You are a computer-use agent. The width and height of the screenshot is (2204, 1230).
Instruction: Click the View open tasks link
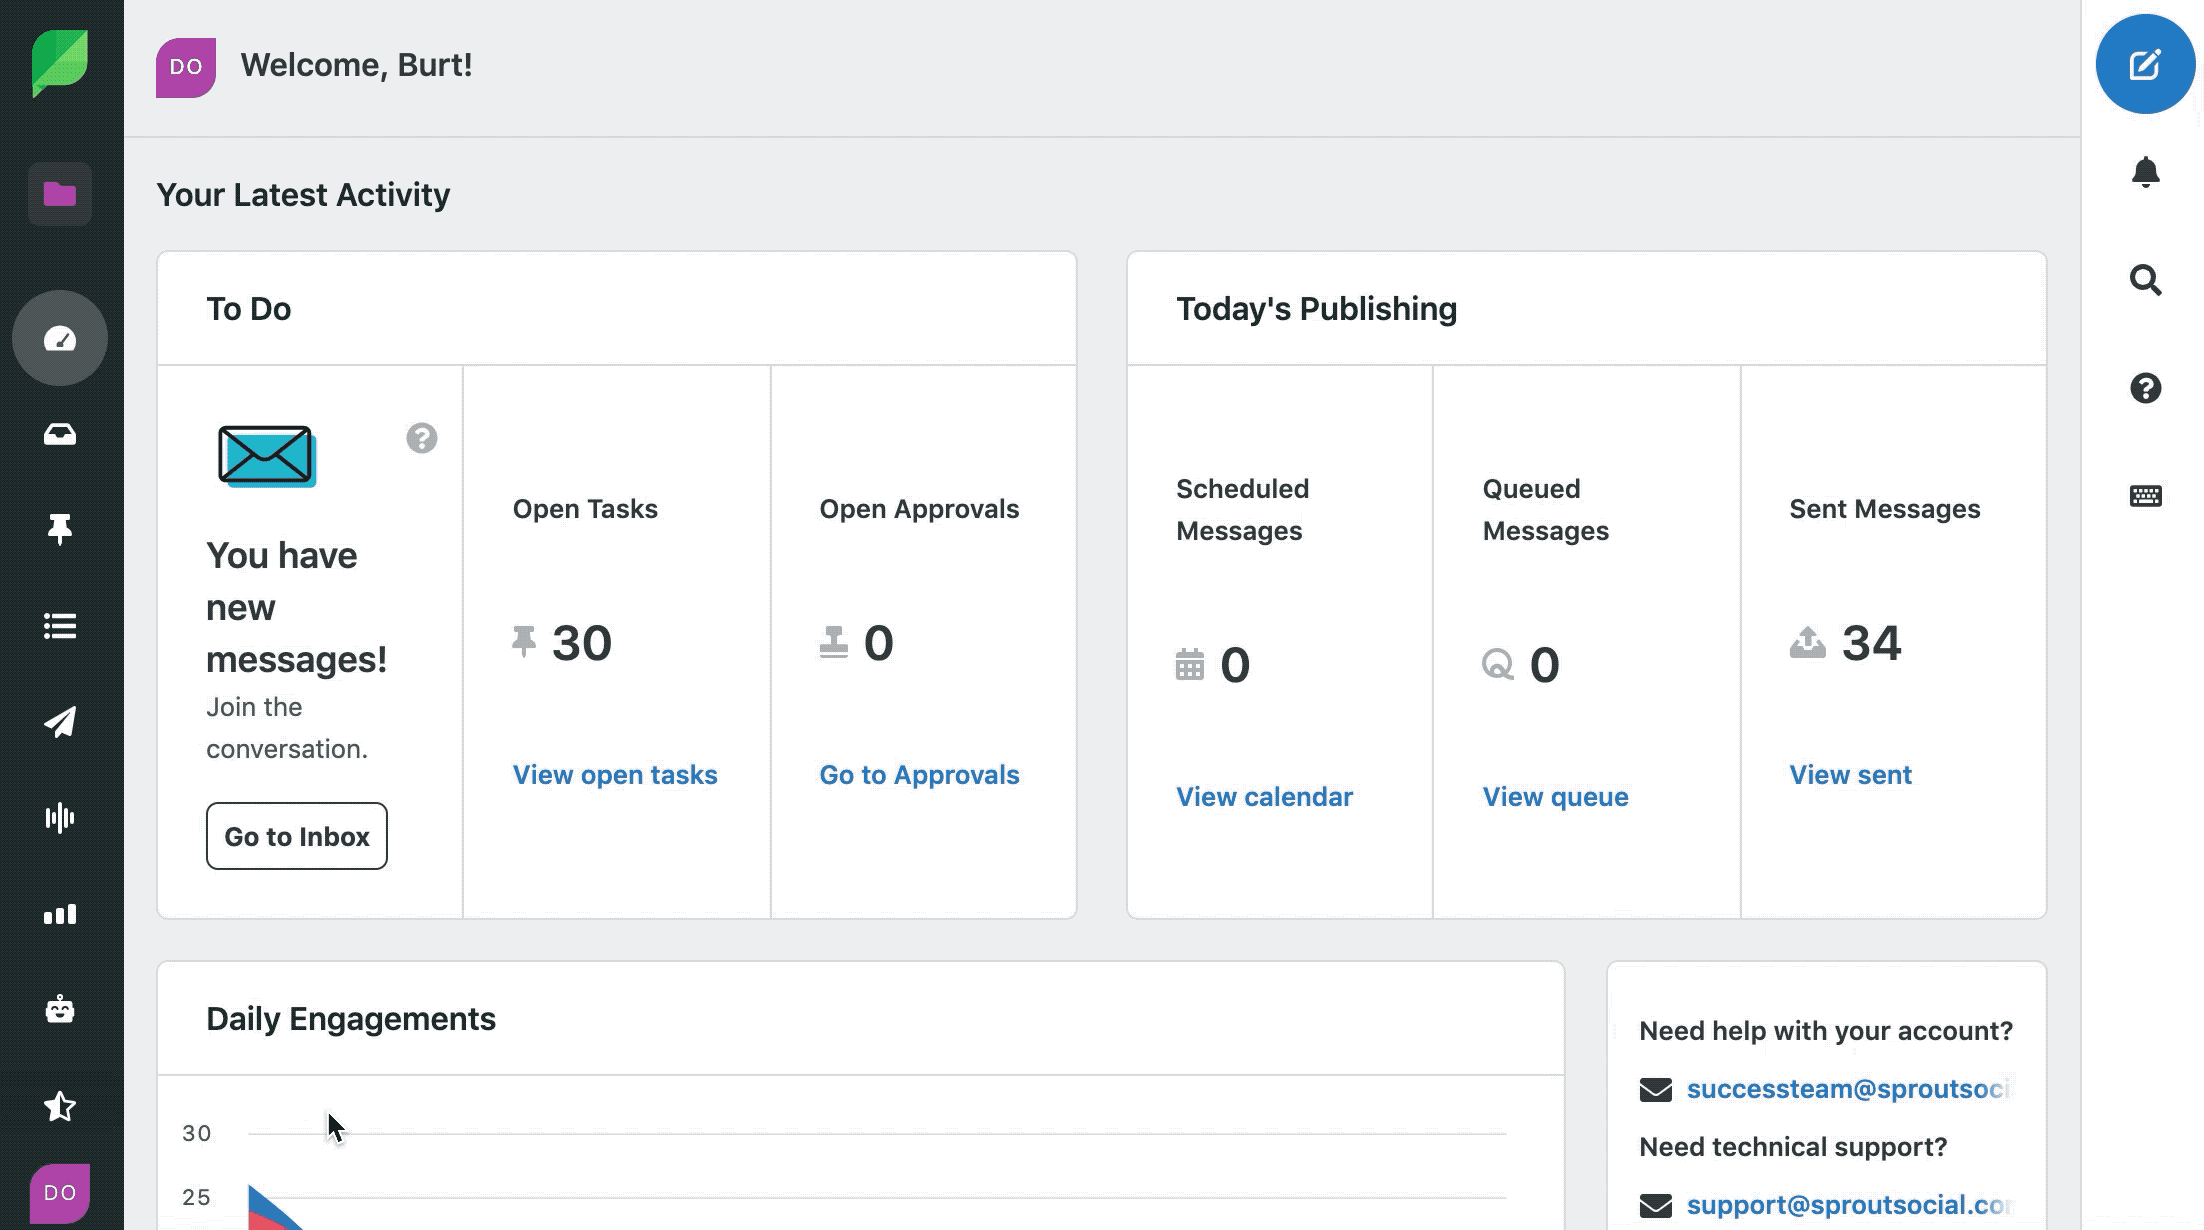pyautogui.click(x=615, y=775)
